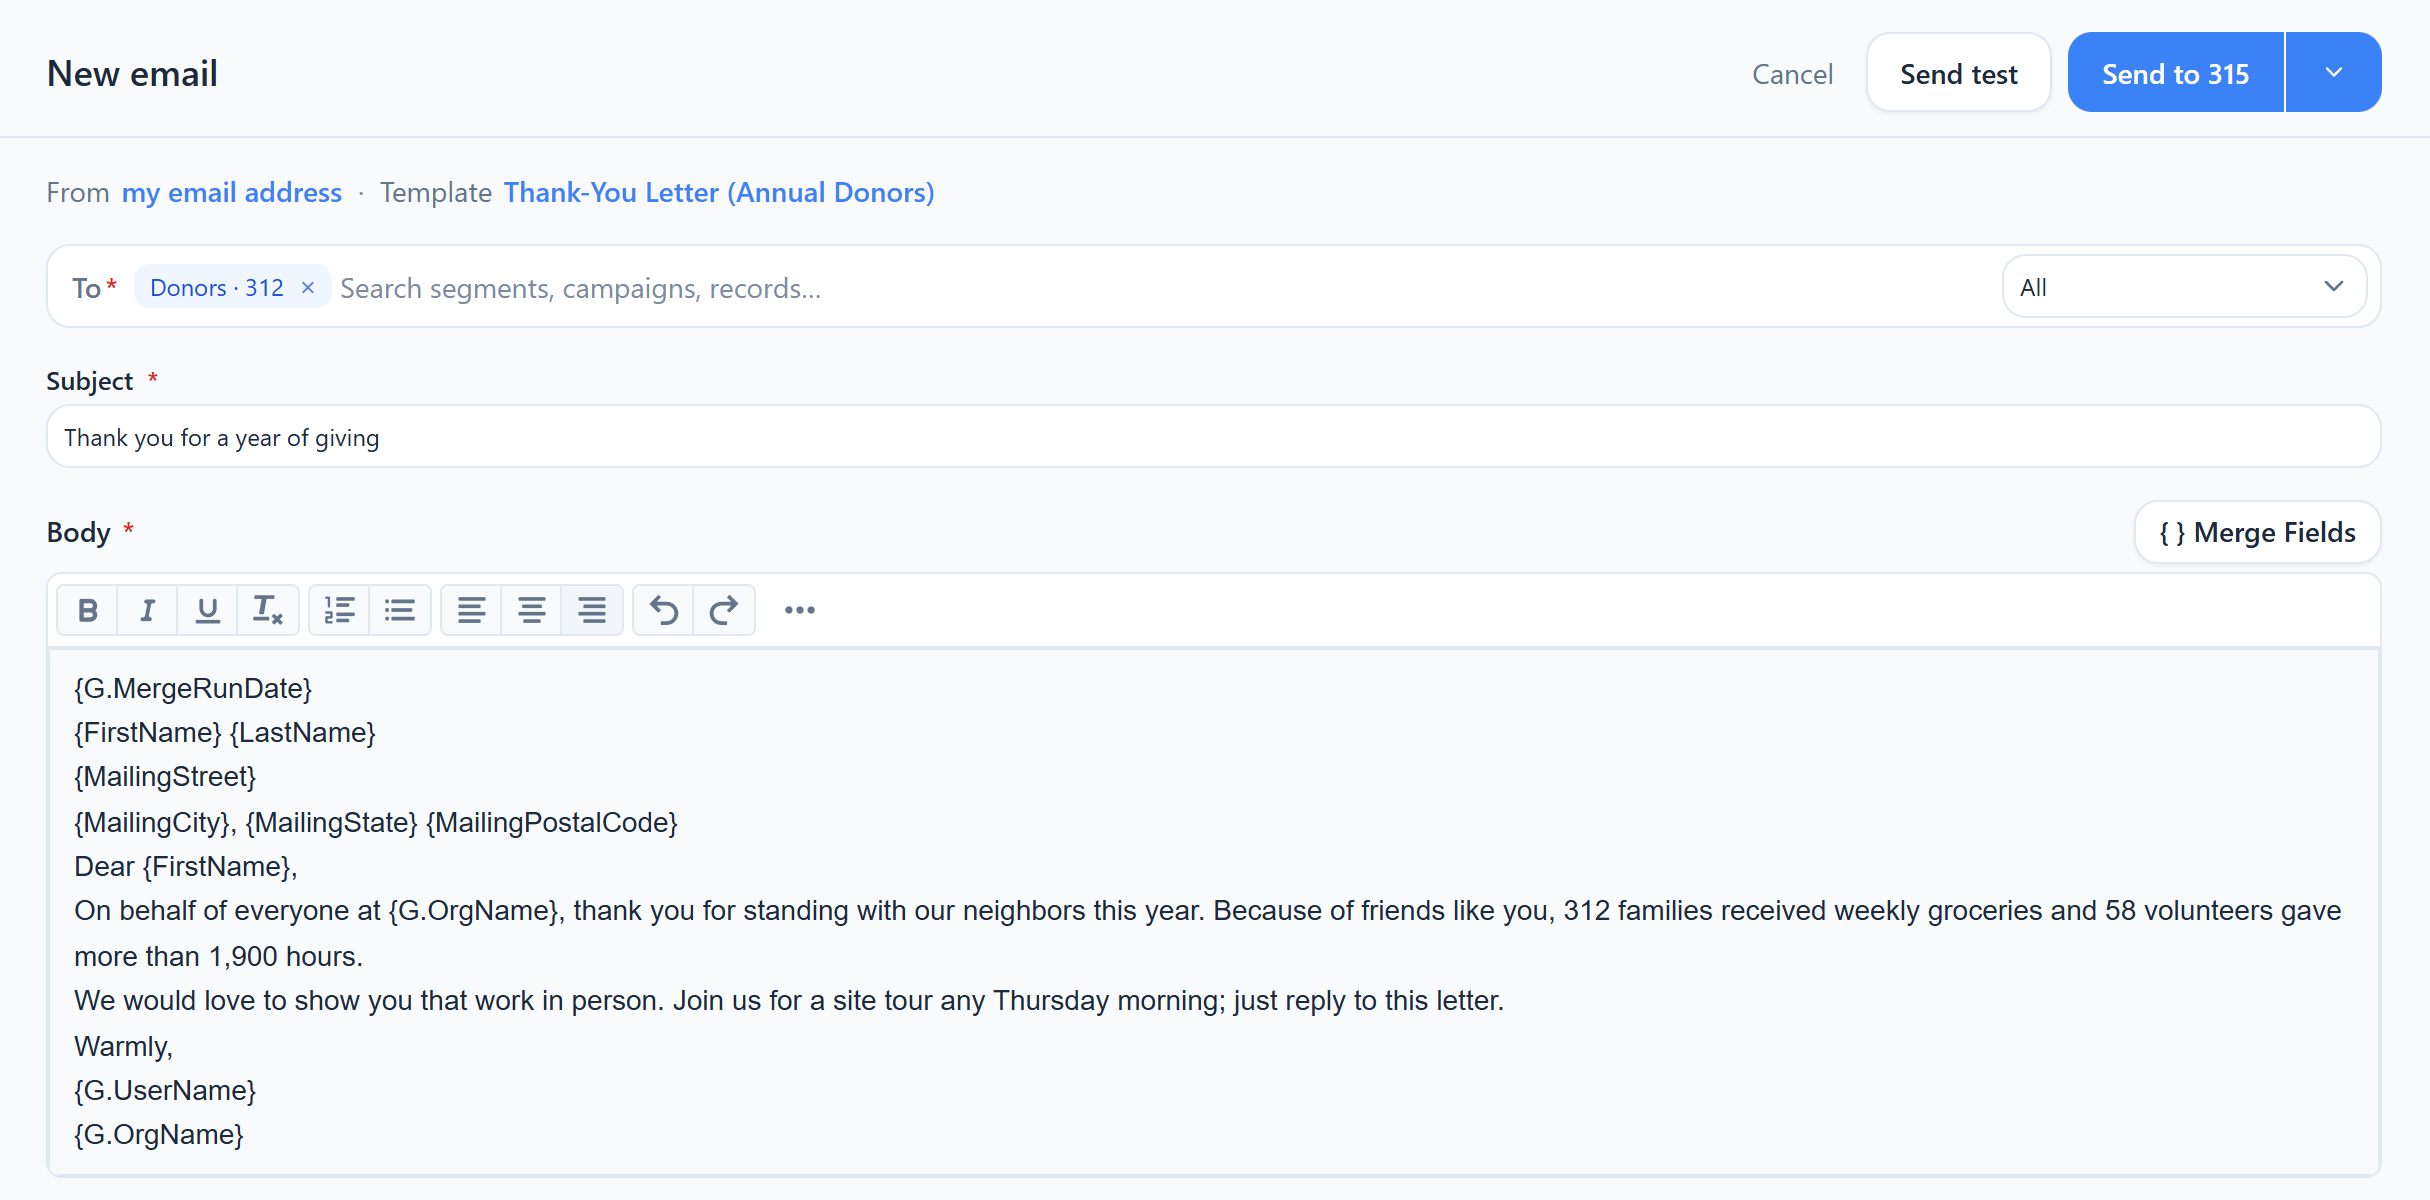The width and height of the screenshot is (2430, 1200).
Task: Click the Send test button
Action: click(x=1959, y=73)
